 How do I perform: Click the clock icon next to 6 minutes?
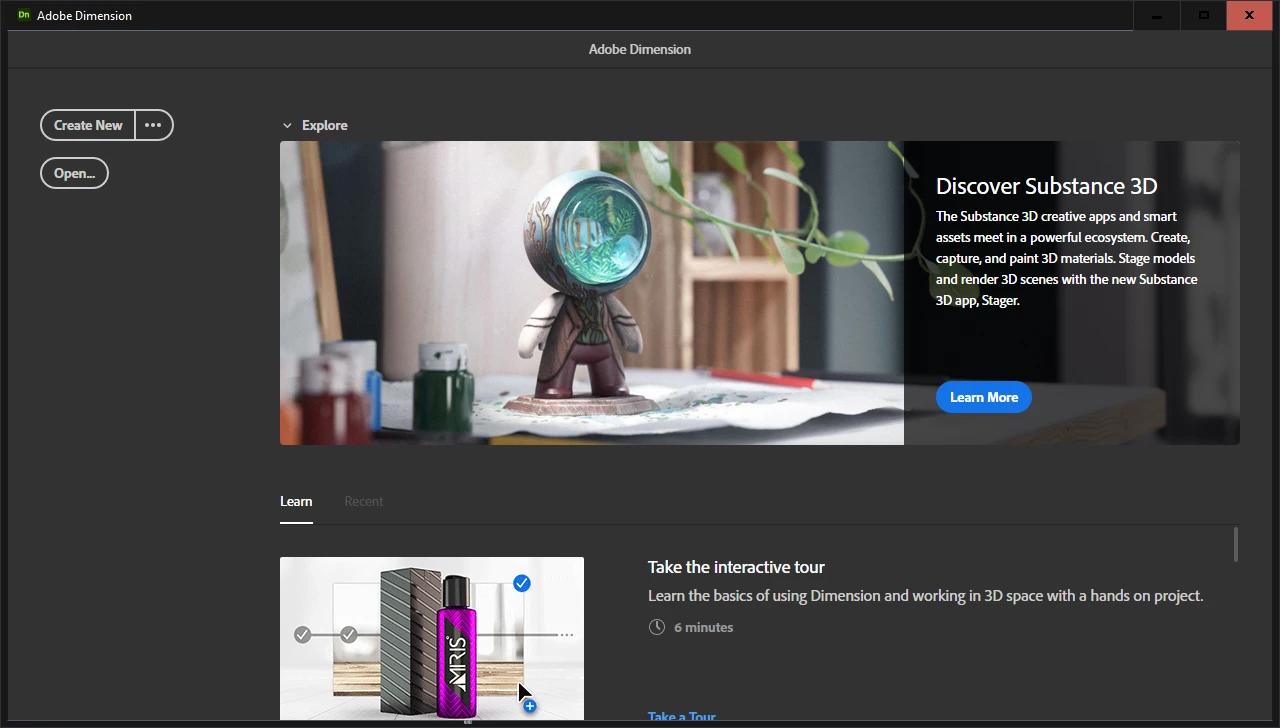pos(656,627)
